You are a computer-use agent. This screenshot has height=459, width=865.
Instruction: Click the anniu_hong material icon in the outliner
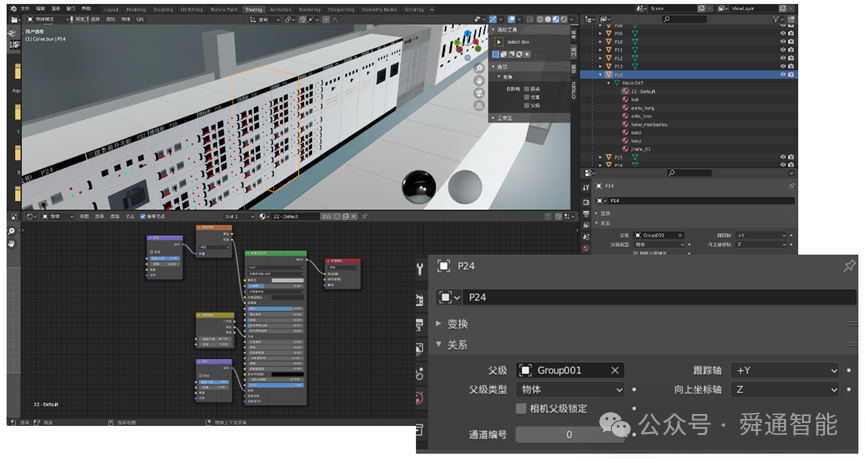tap(625, 108)
